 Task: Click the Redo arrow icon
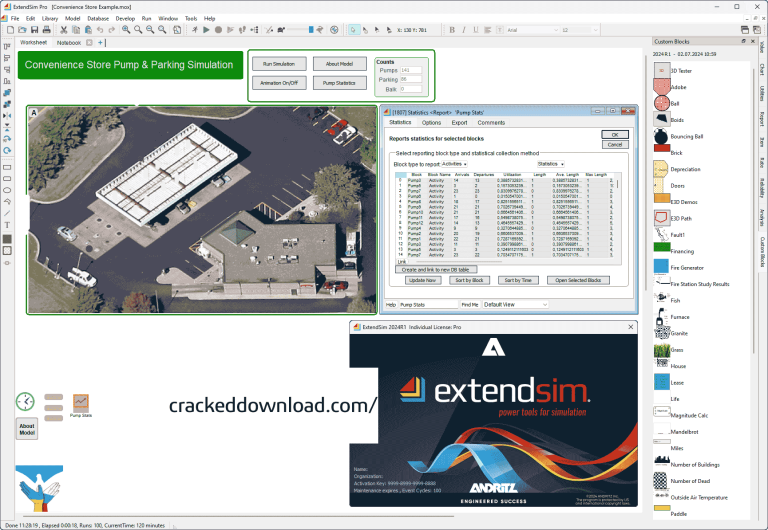pos(112,30)
